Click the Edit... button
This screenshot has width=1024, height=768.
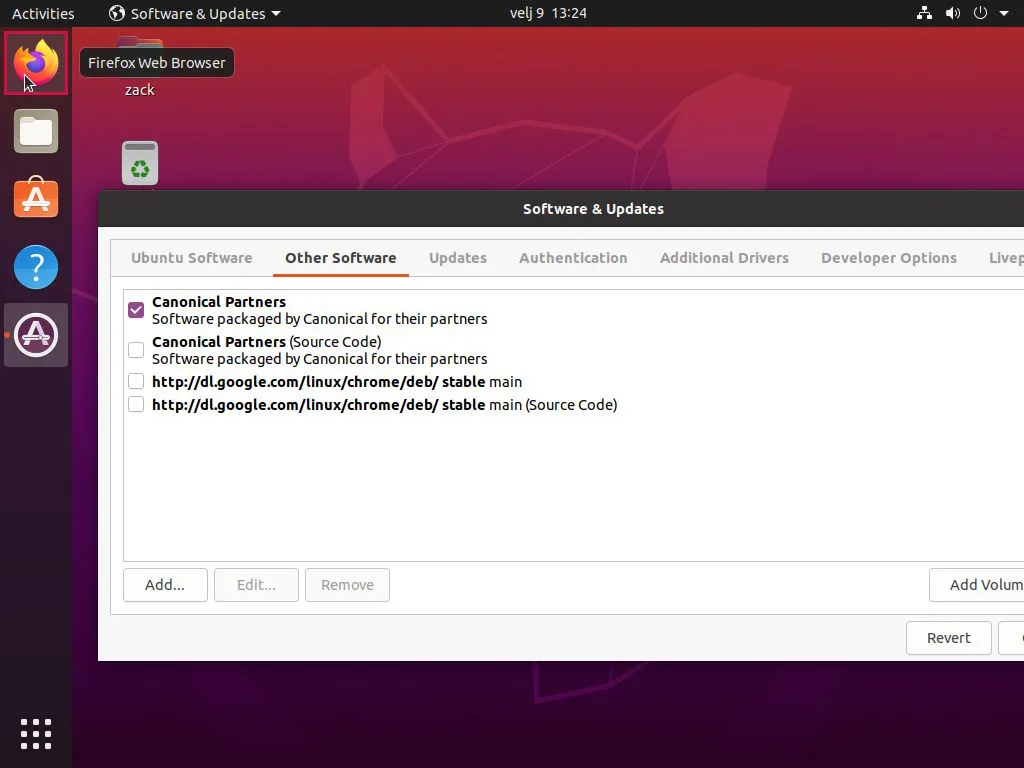point(256,584)
